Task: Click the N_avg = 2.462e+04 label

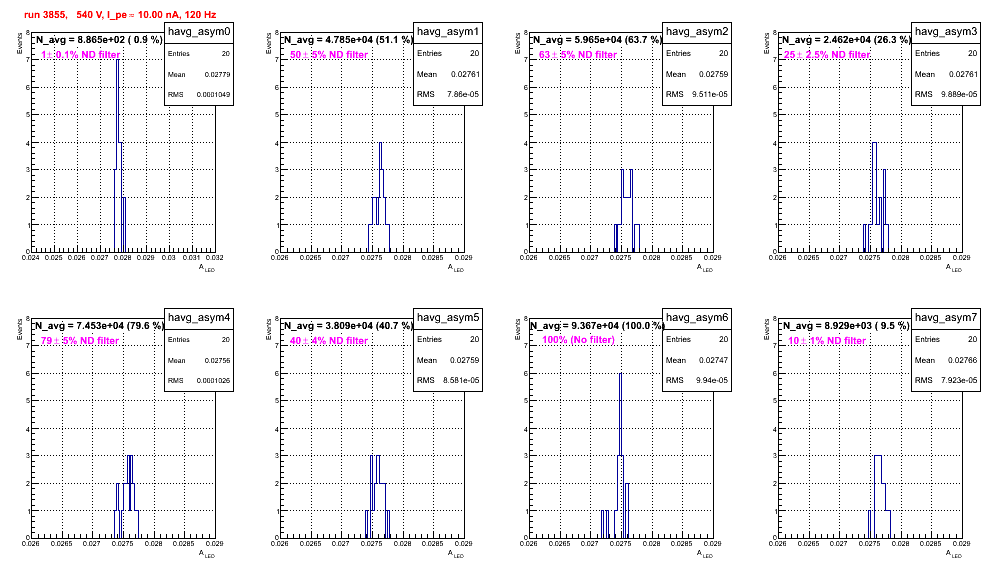Action: coord(846,39)
